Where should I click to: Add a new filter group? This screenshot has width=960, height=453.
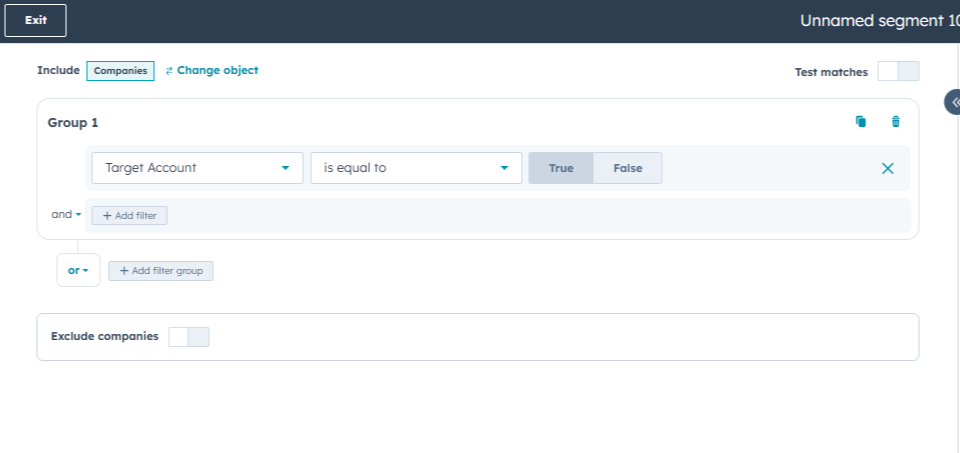[x=161, y=271]
